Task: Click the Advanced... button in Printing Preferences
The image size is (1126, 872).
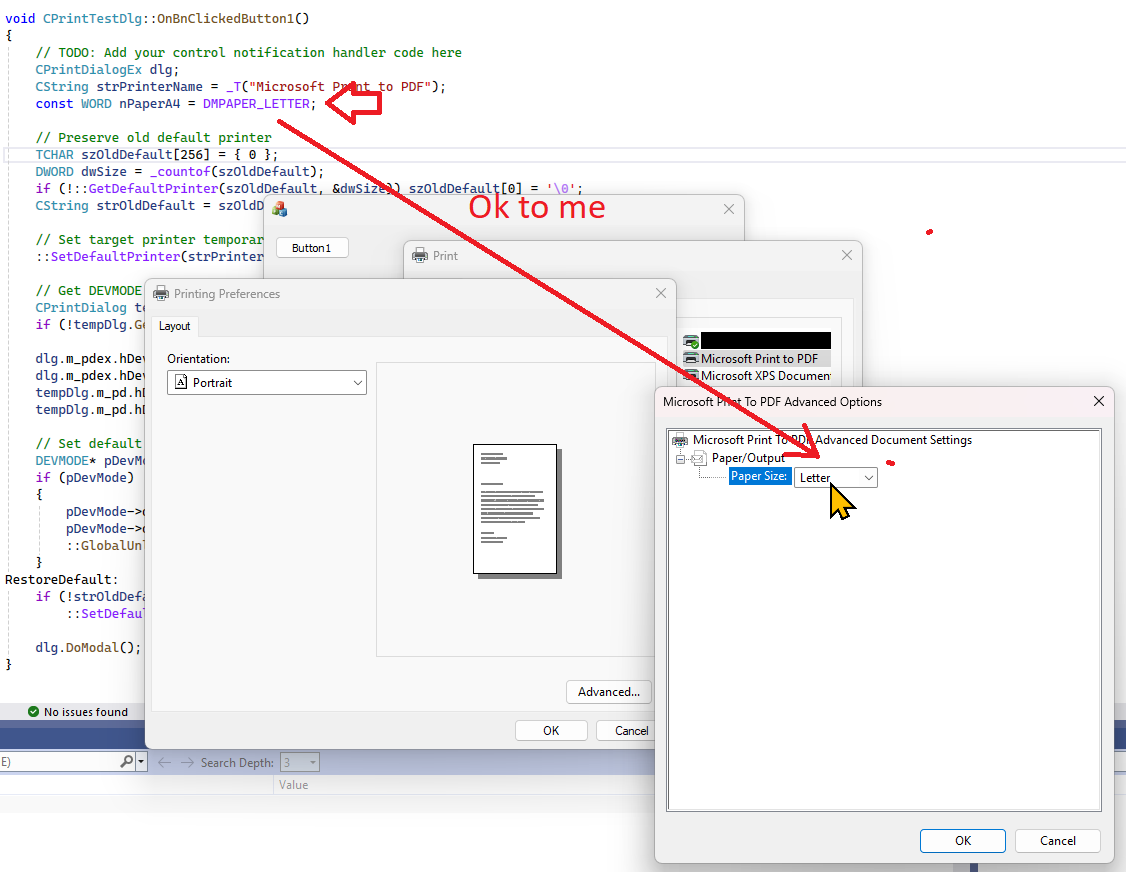Action: [608, 692]
